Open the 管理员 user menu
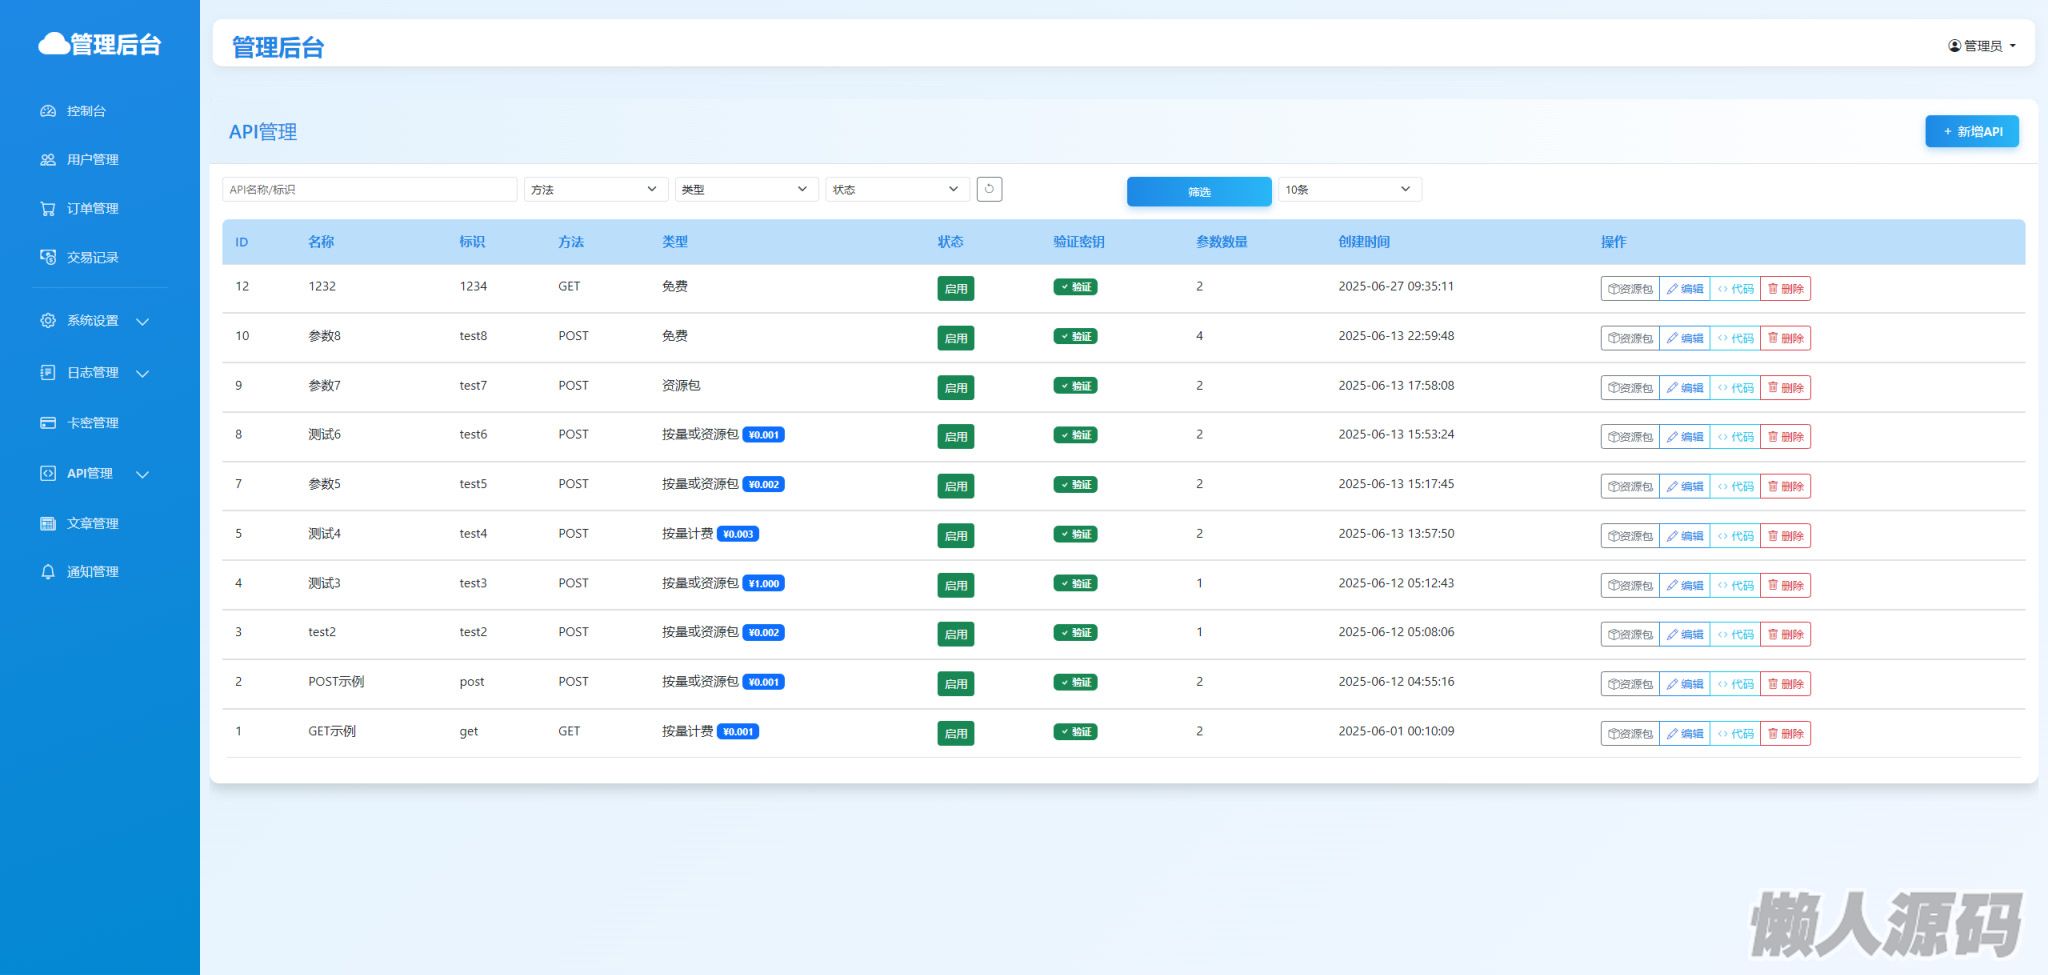The image size is (2048, 975). 1981,46
